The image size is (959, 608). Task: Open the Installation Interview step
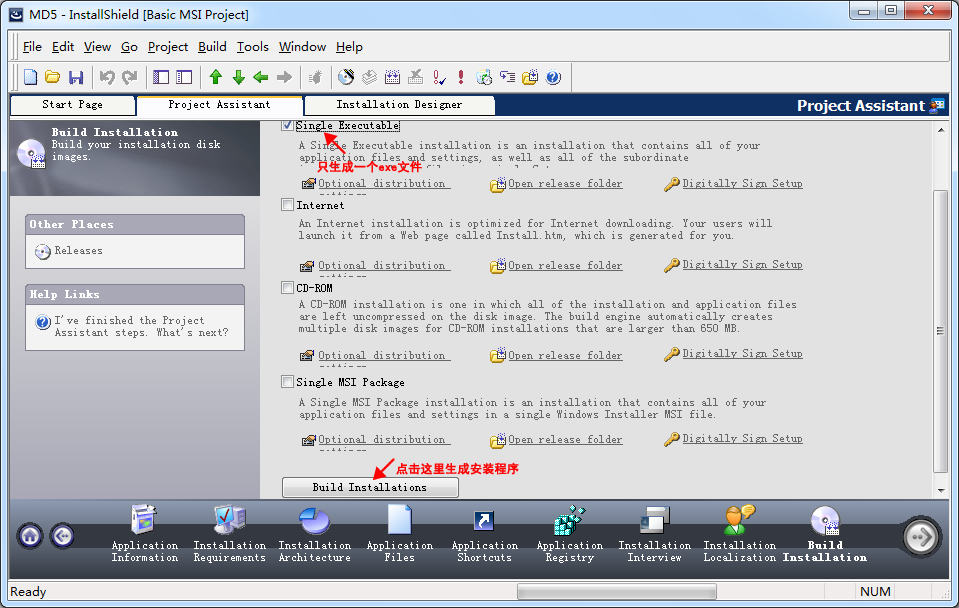(x=654, y=533)
